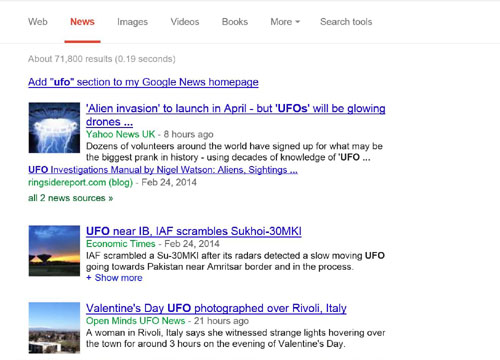
Task: Open the 'Alien invasion' to launch in April article
Action: (236, 115)
